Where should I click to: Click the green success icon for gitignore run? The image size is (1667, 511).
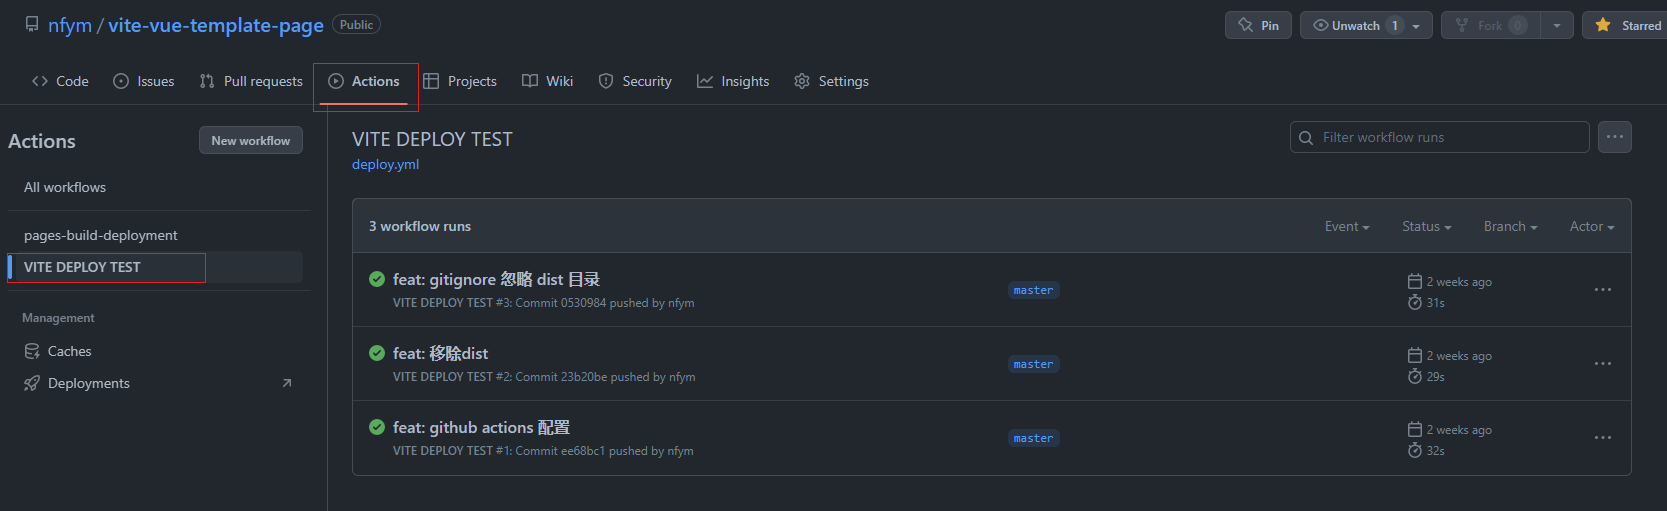point(377,279)
